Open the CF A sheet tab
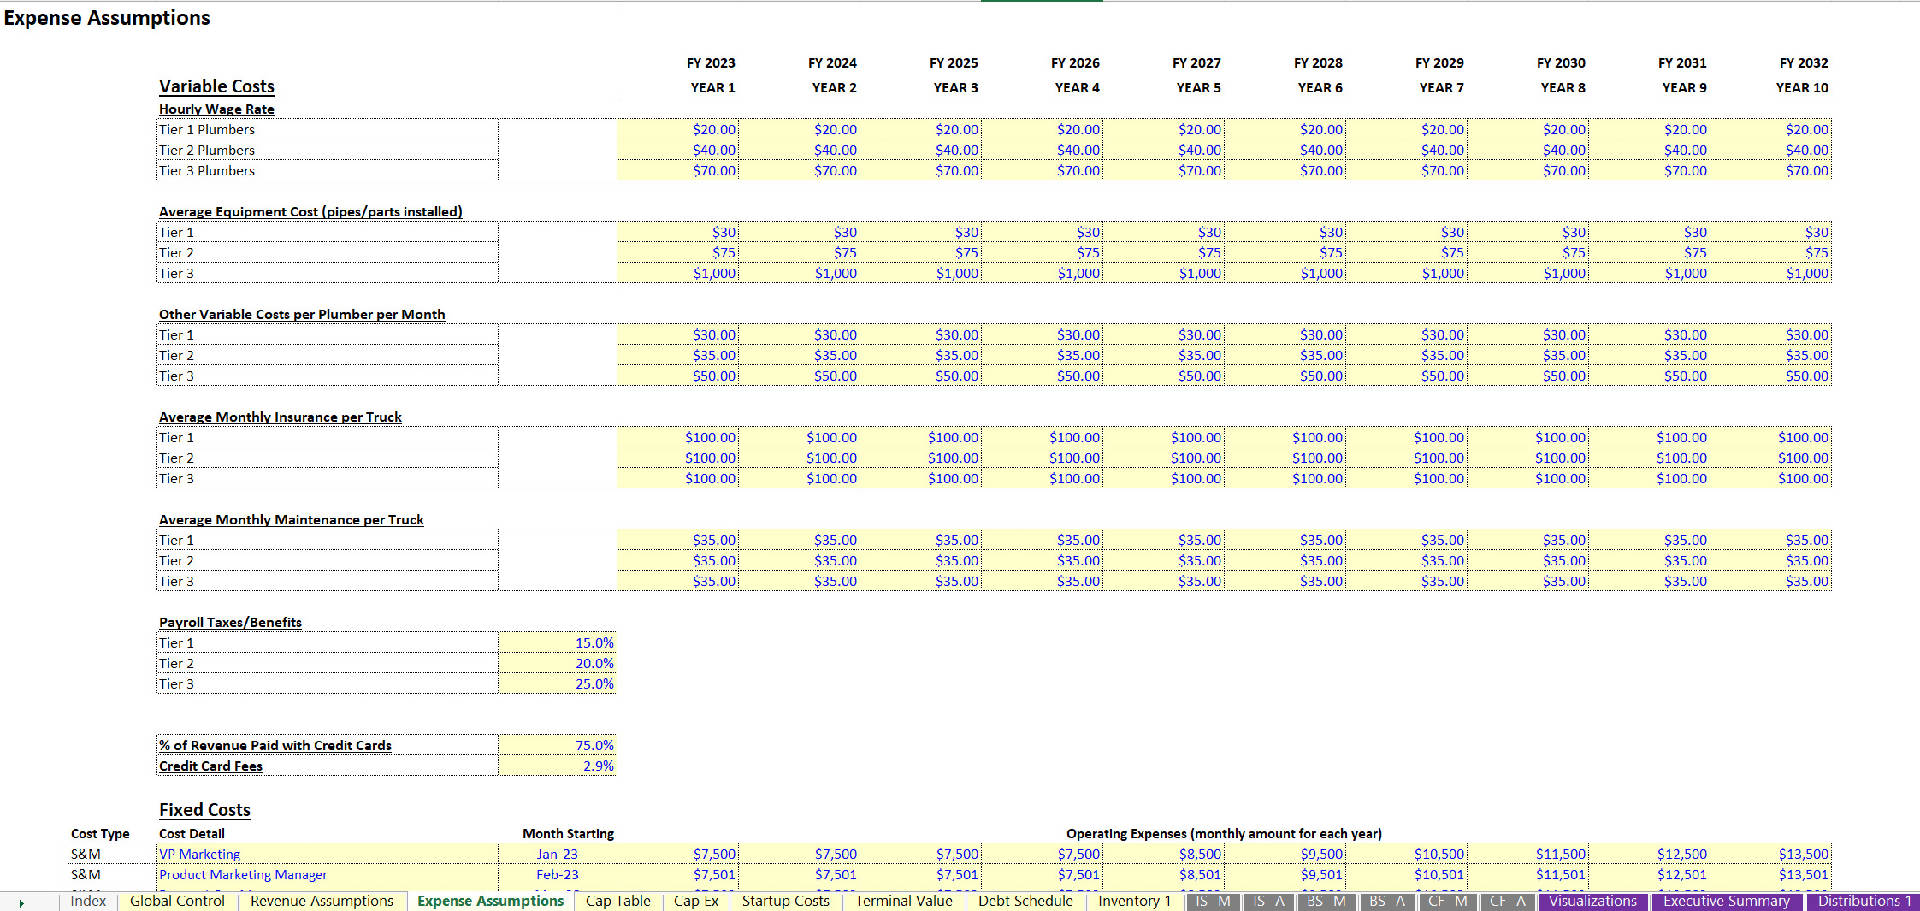The image size is (1920, 911). coord(1508,901)
